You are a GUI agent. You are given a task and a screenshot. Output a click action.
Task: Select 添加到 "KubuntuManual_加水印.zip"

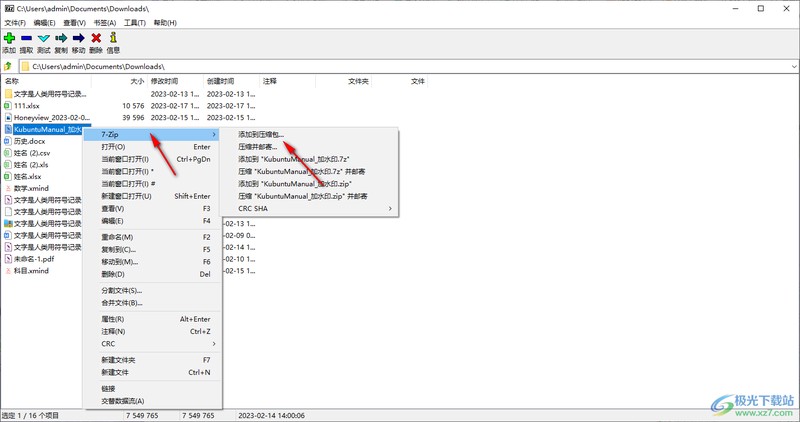(309, 184)
